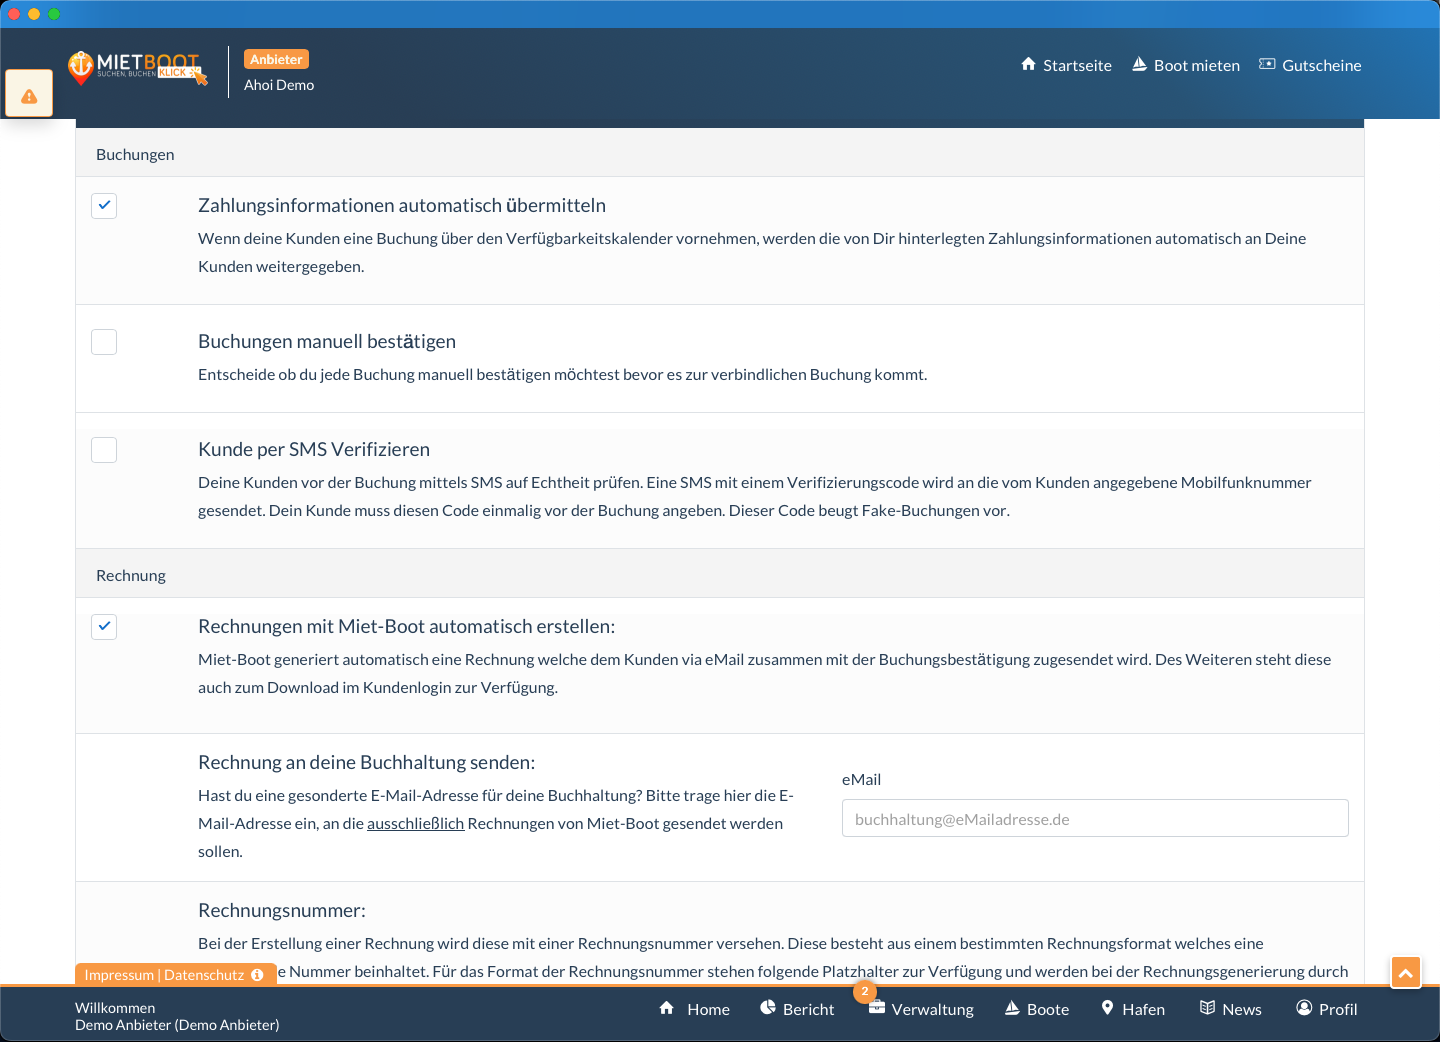
Task: Click the Verwaltung briefcase icon
Action: [877, 1008]
